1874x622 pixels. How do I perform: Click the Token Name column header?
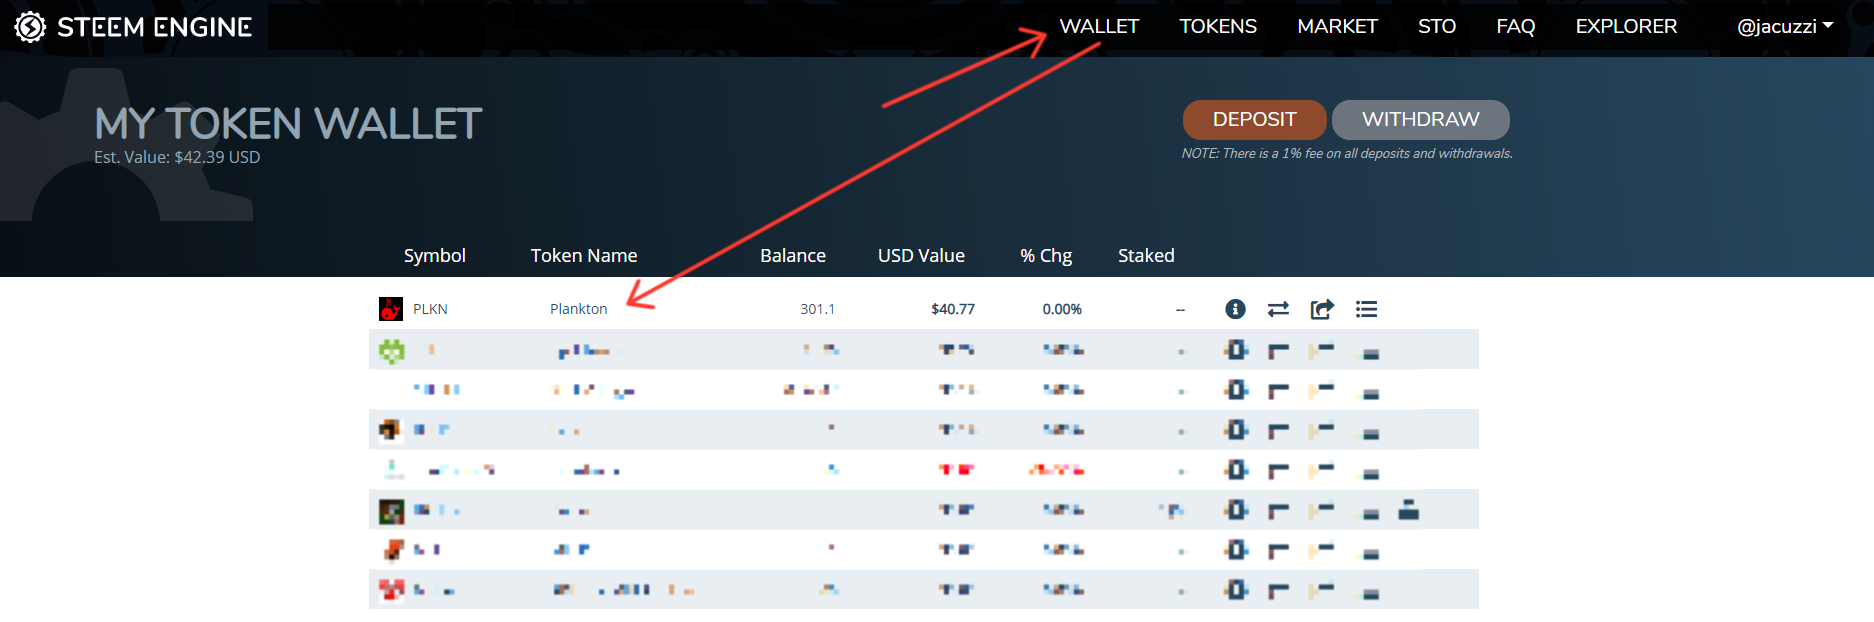tap(584, 256)
